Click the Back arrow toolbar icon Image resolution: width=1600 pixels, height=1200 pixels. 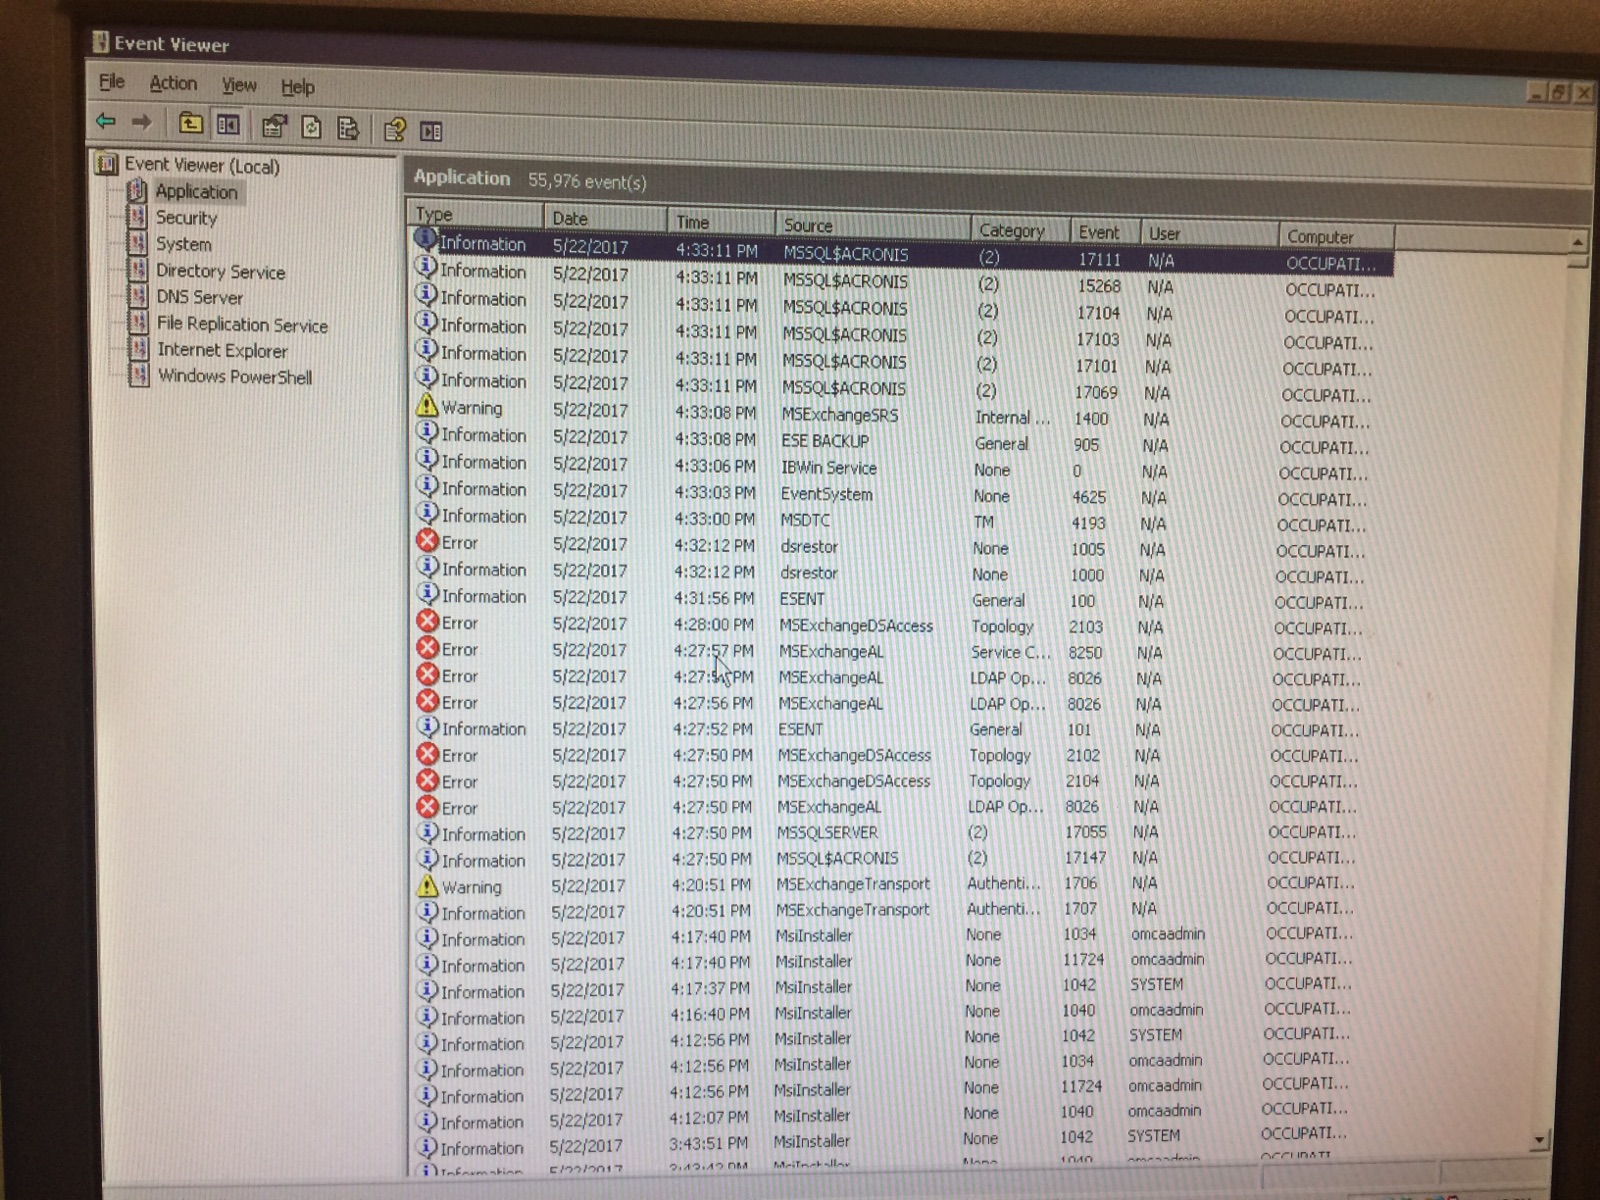pyautogui.click(x=105, y=122)
